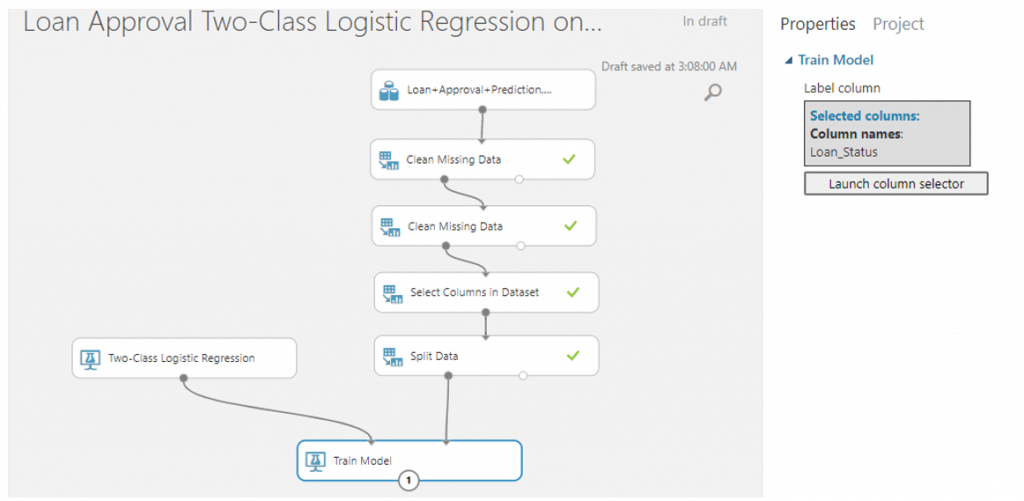
Task: Click Split Data's second output port
Action: (x=522, y=376)
